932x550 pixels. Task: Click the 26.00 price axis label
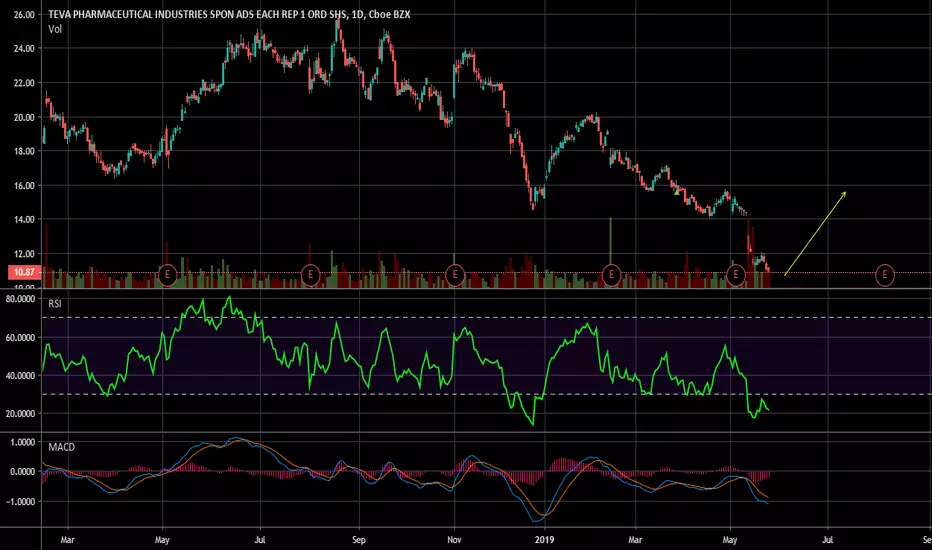coord(24,14)
